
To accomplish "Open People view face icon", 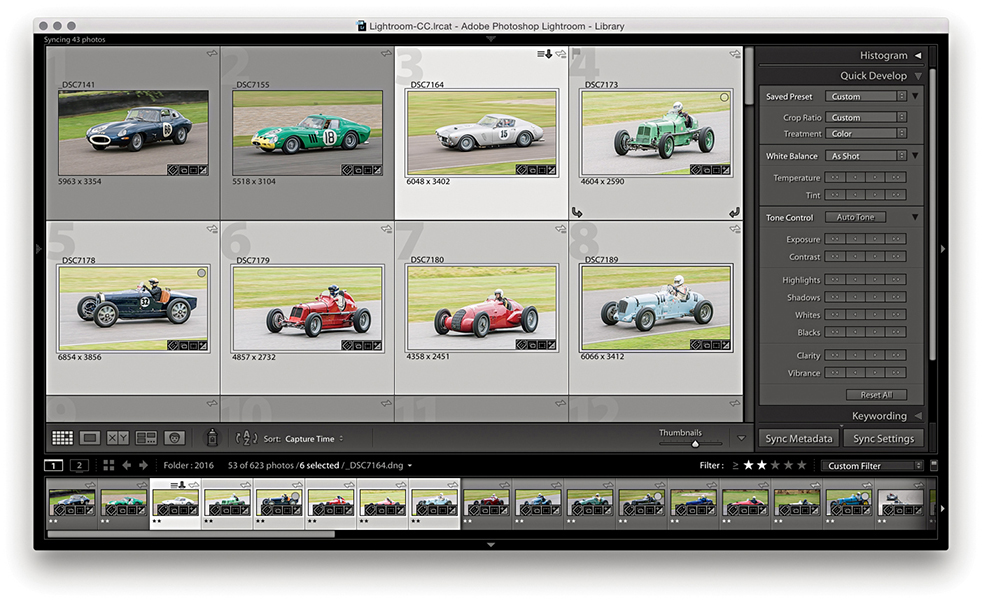I will pos(174,438).
